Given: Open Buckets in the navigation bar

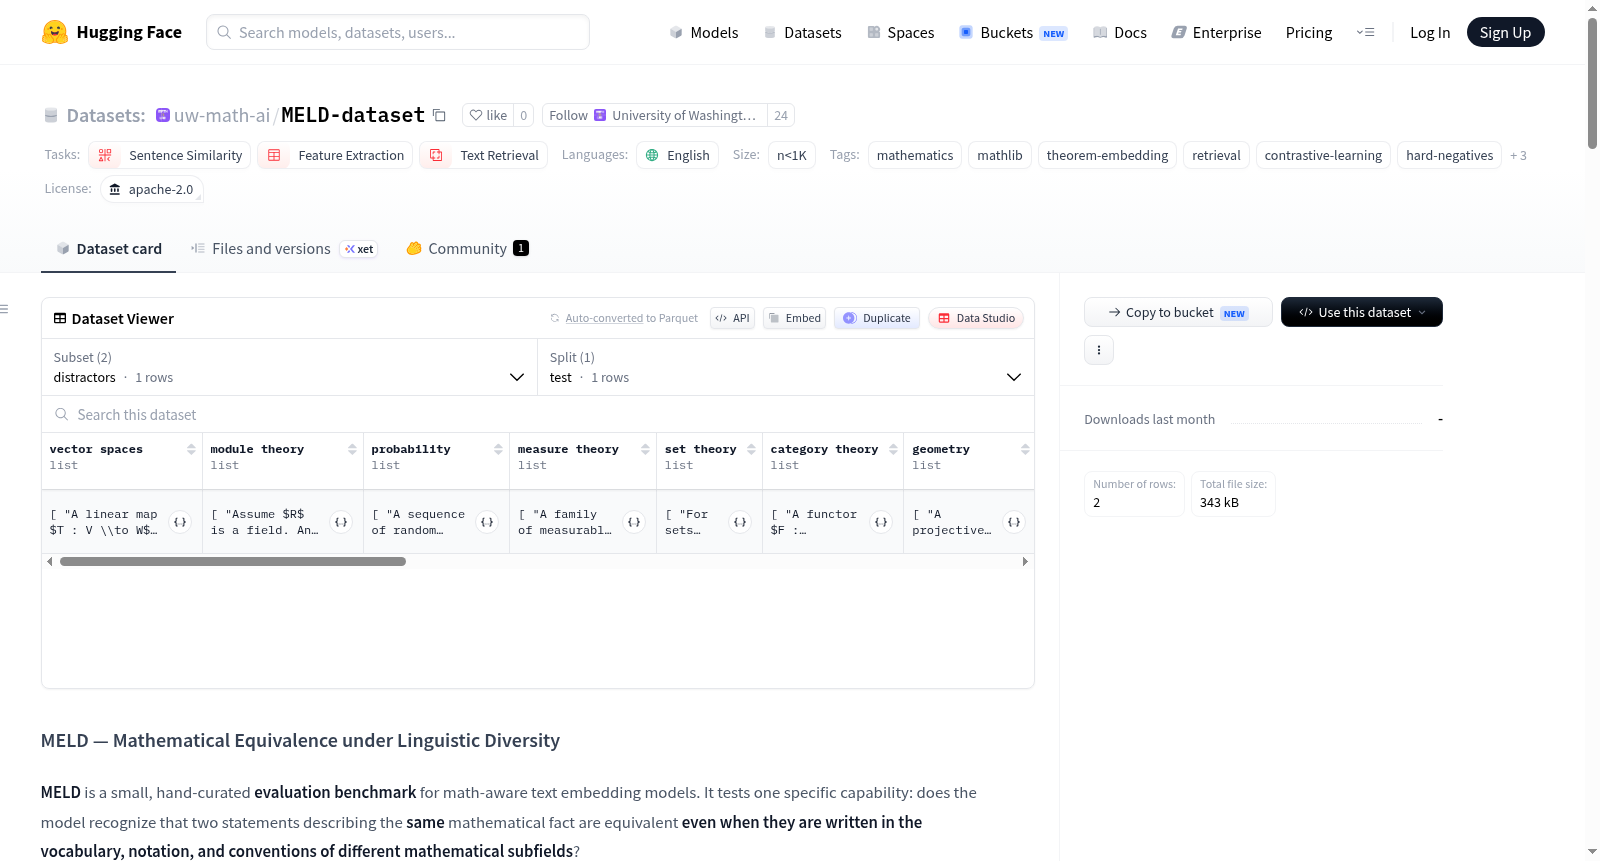Looking at the screenshot, I should click(x=1013, y=33).
